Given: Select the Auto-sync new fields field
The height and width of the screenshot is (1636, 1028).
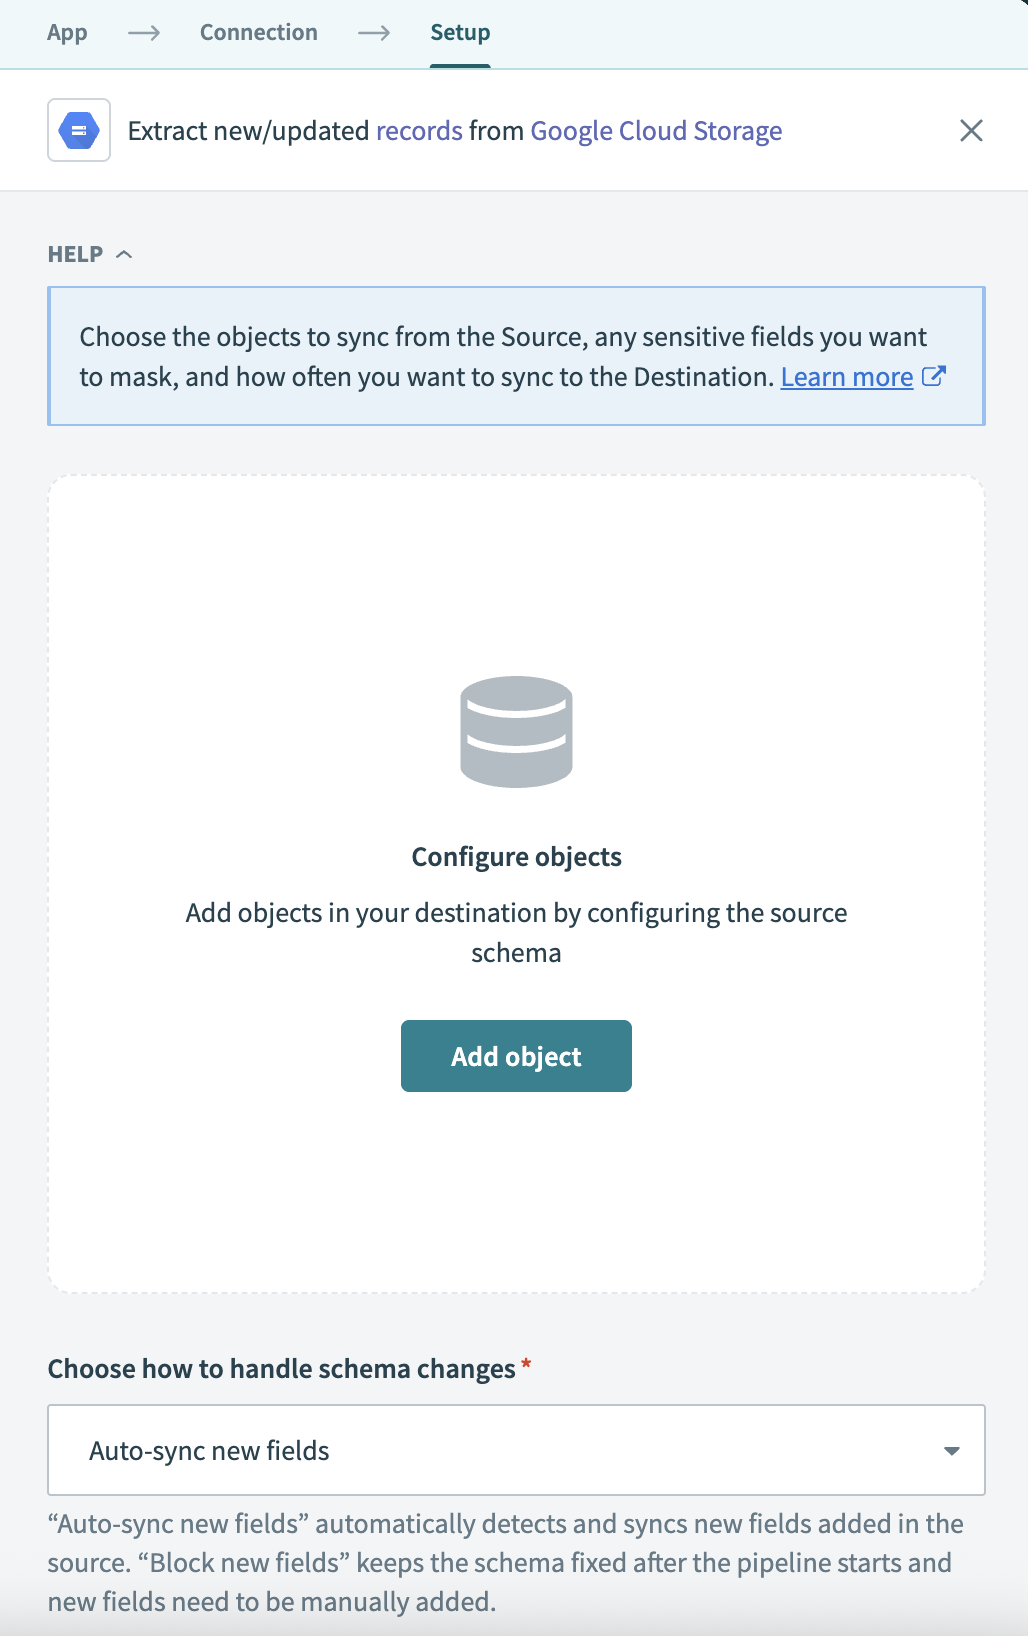Looking at the screenshot, I should coord(400,1450).
